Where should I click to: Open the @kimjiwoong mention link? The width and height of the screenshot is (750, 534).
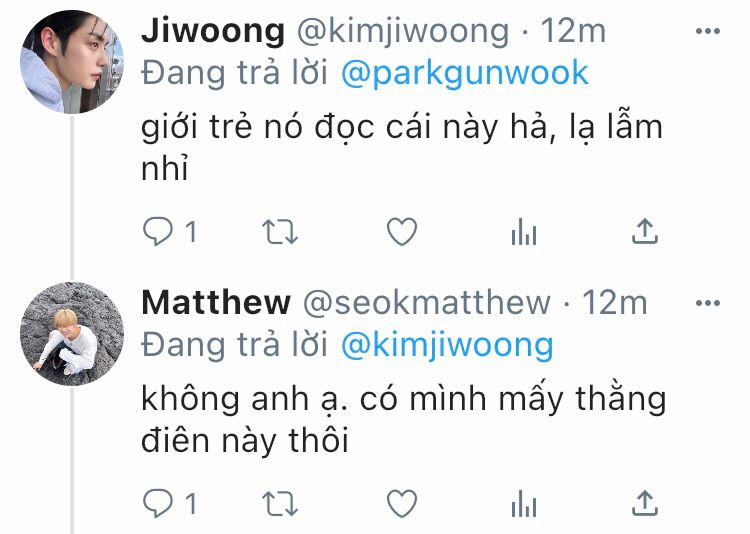447,345
